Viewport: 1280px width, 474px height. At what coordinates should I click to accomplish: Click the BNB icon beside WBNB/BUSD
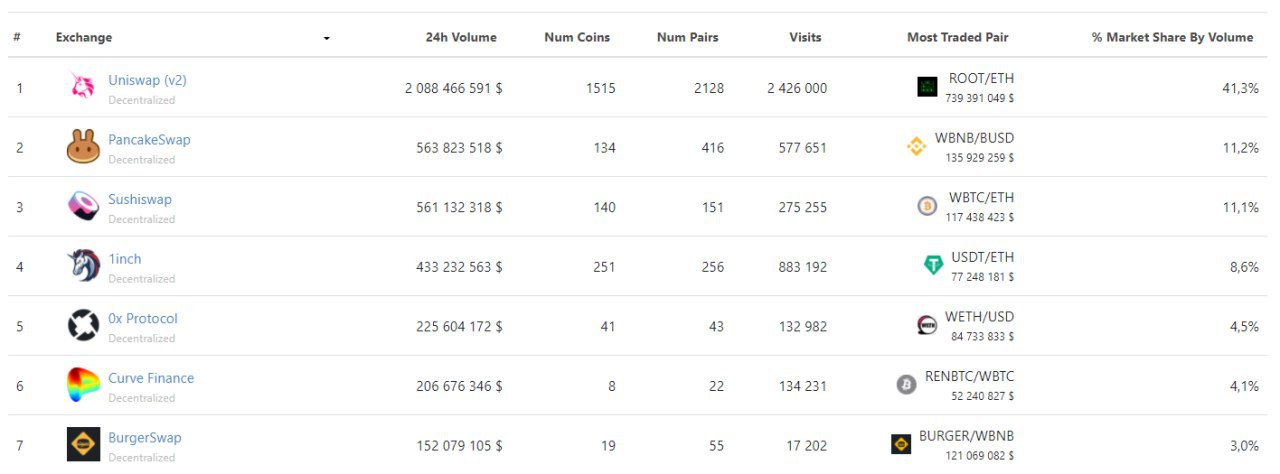click(x=916, y=147)
